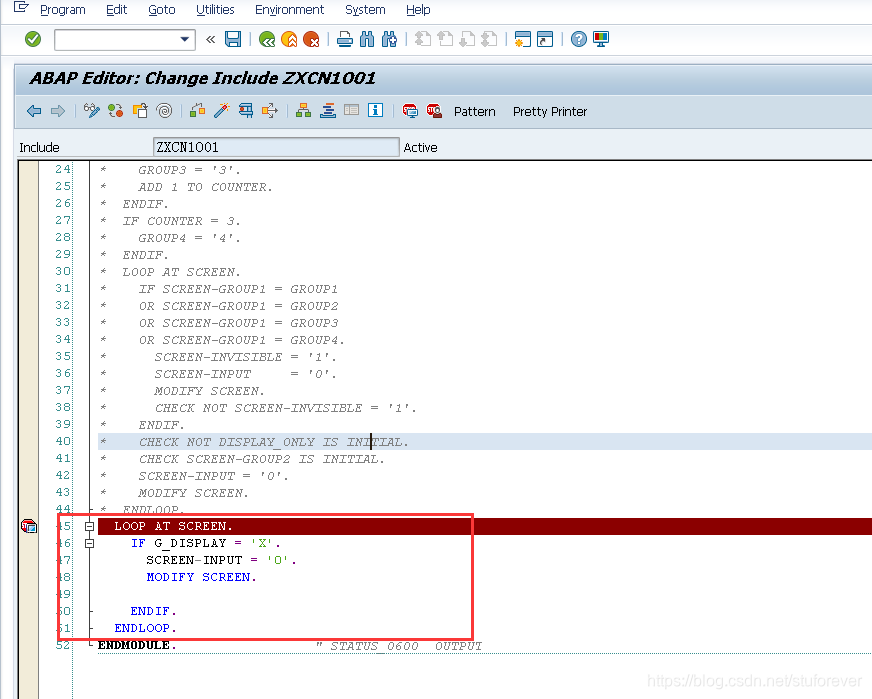Click the Other Object icon
Image resolution: width=872 pixels, height=699 pixels.
click(x=140, y=111)
